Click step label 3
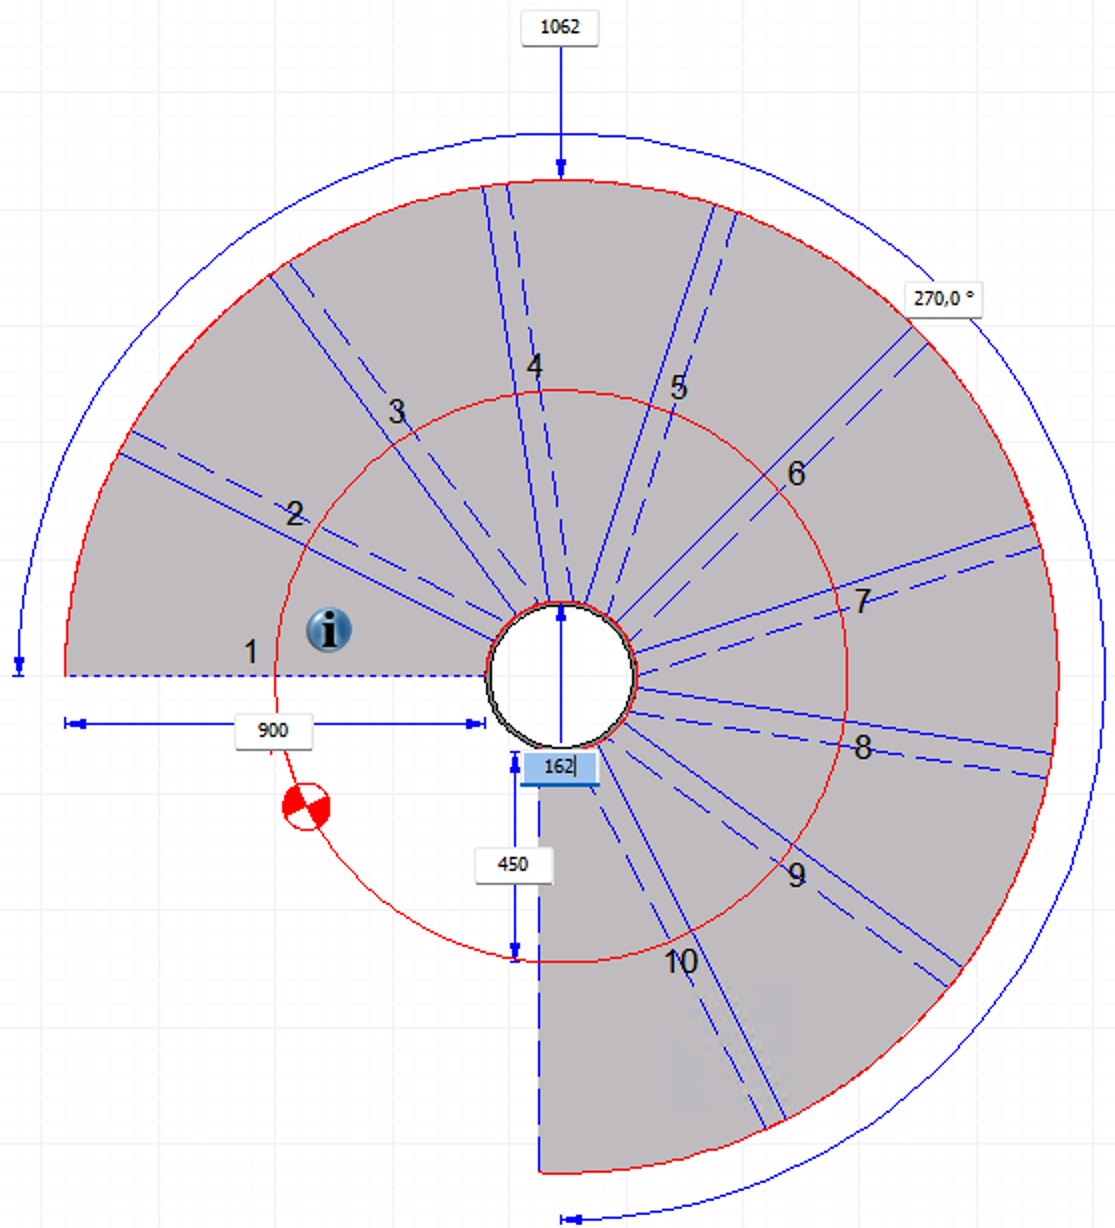This screenshot has height=1228, width=1115. 397,411
